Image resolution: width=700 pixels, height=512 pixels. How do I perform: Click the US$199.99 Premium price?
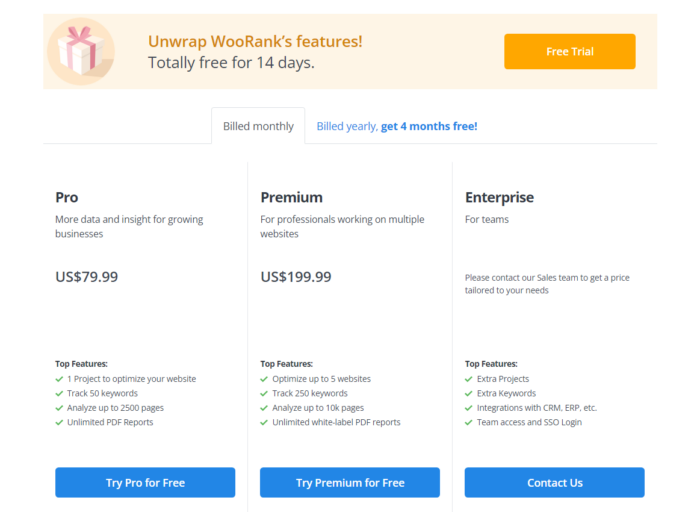296,277
